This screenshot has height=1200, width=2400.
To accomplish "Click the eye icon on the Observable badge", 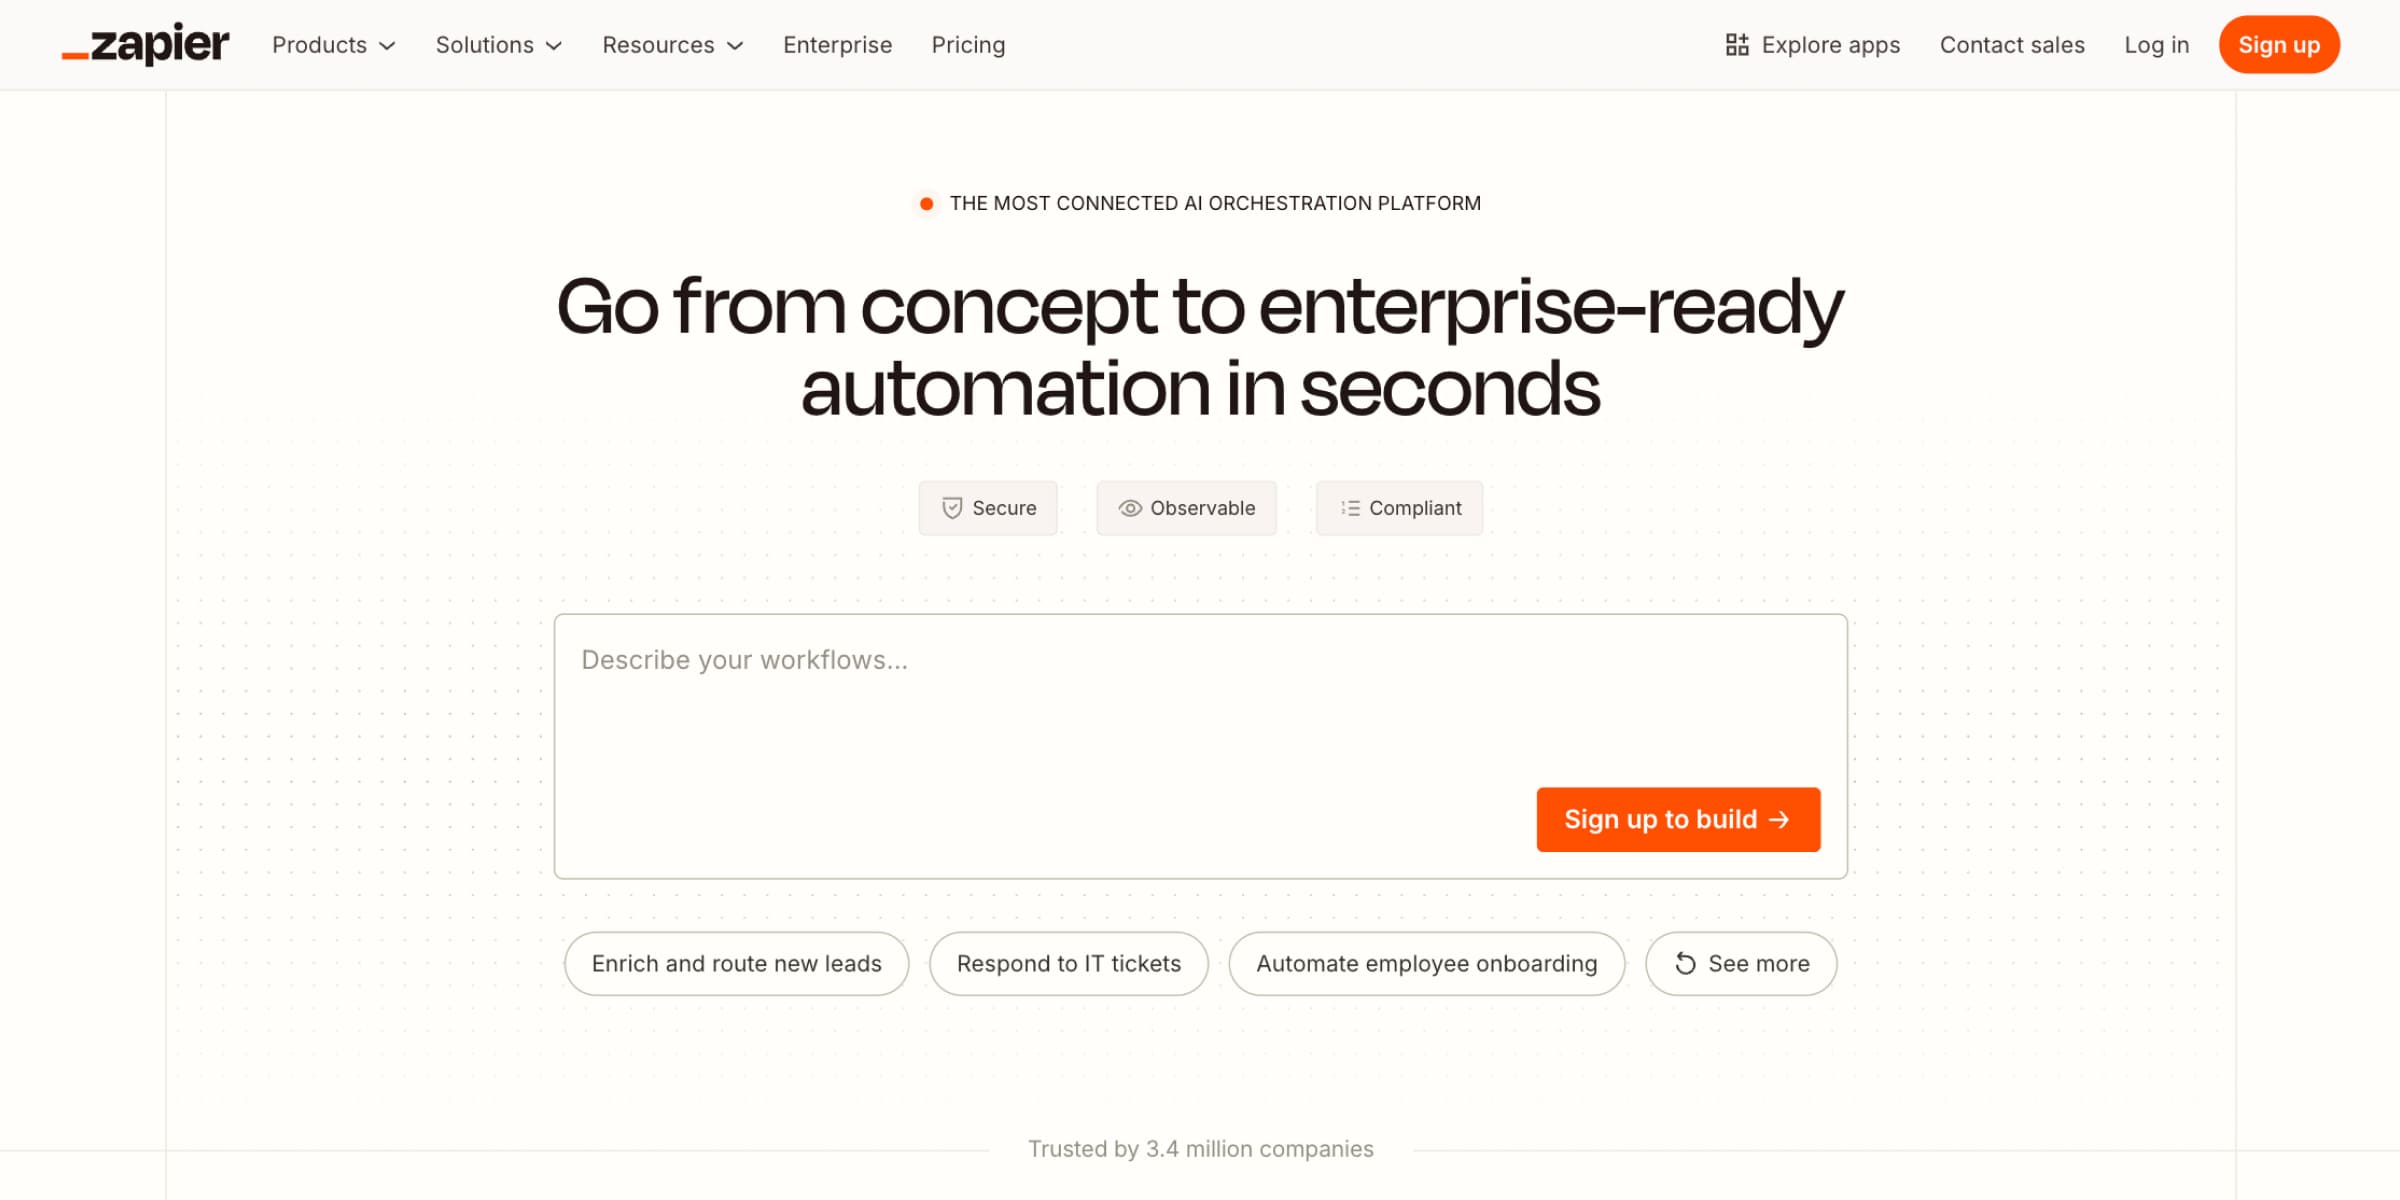I will click(x=1130, y=508).
